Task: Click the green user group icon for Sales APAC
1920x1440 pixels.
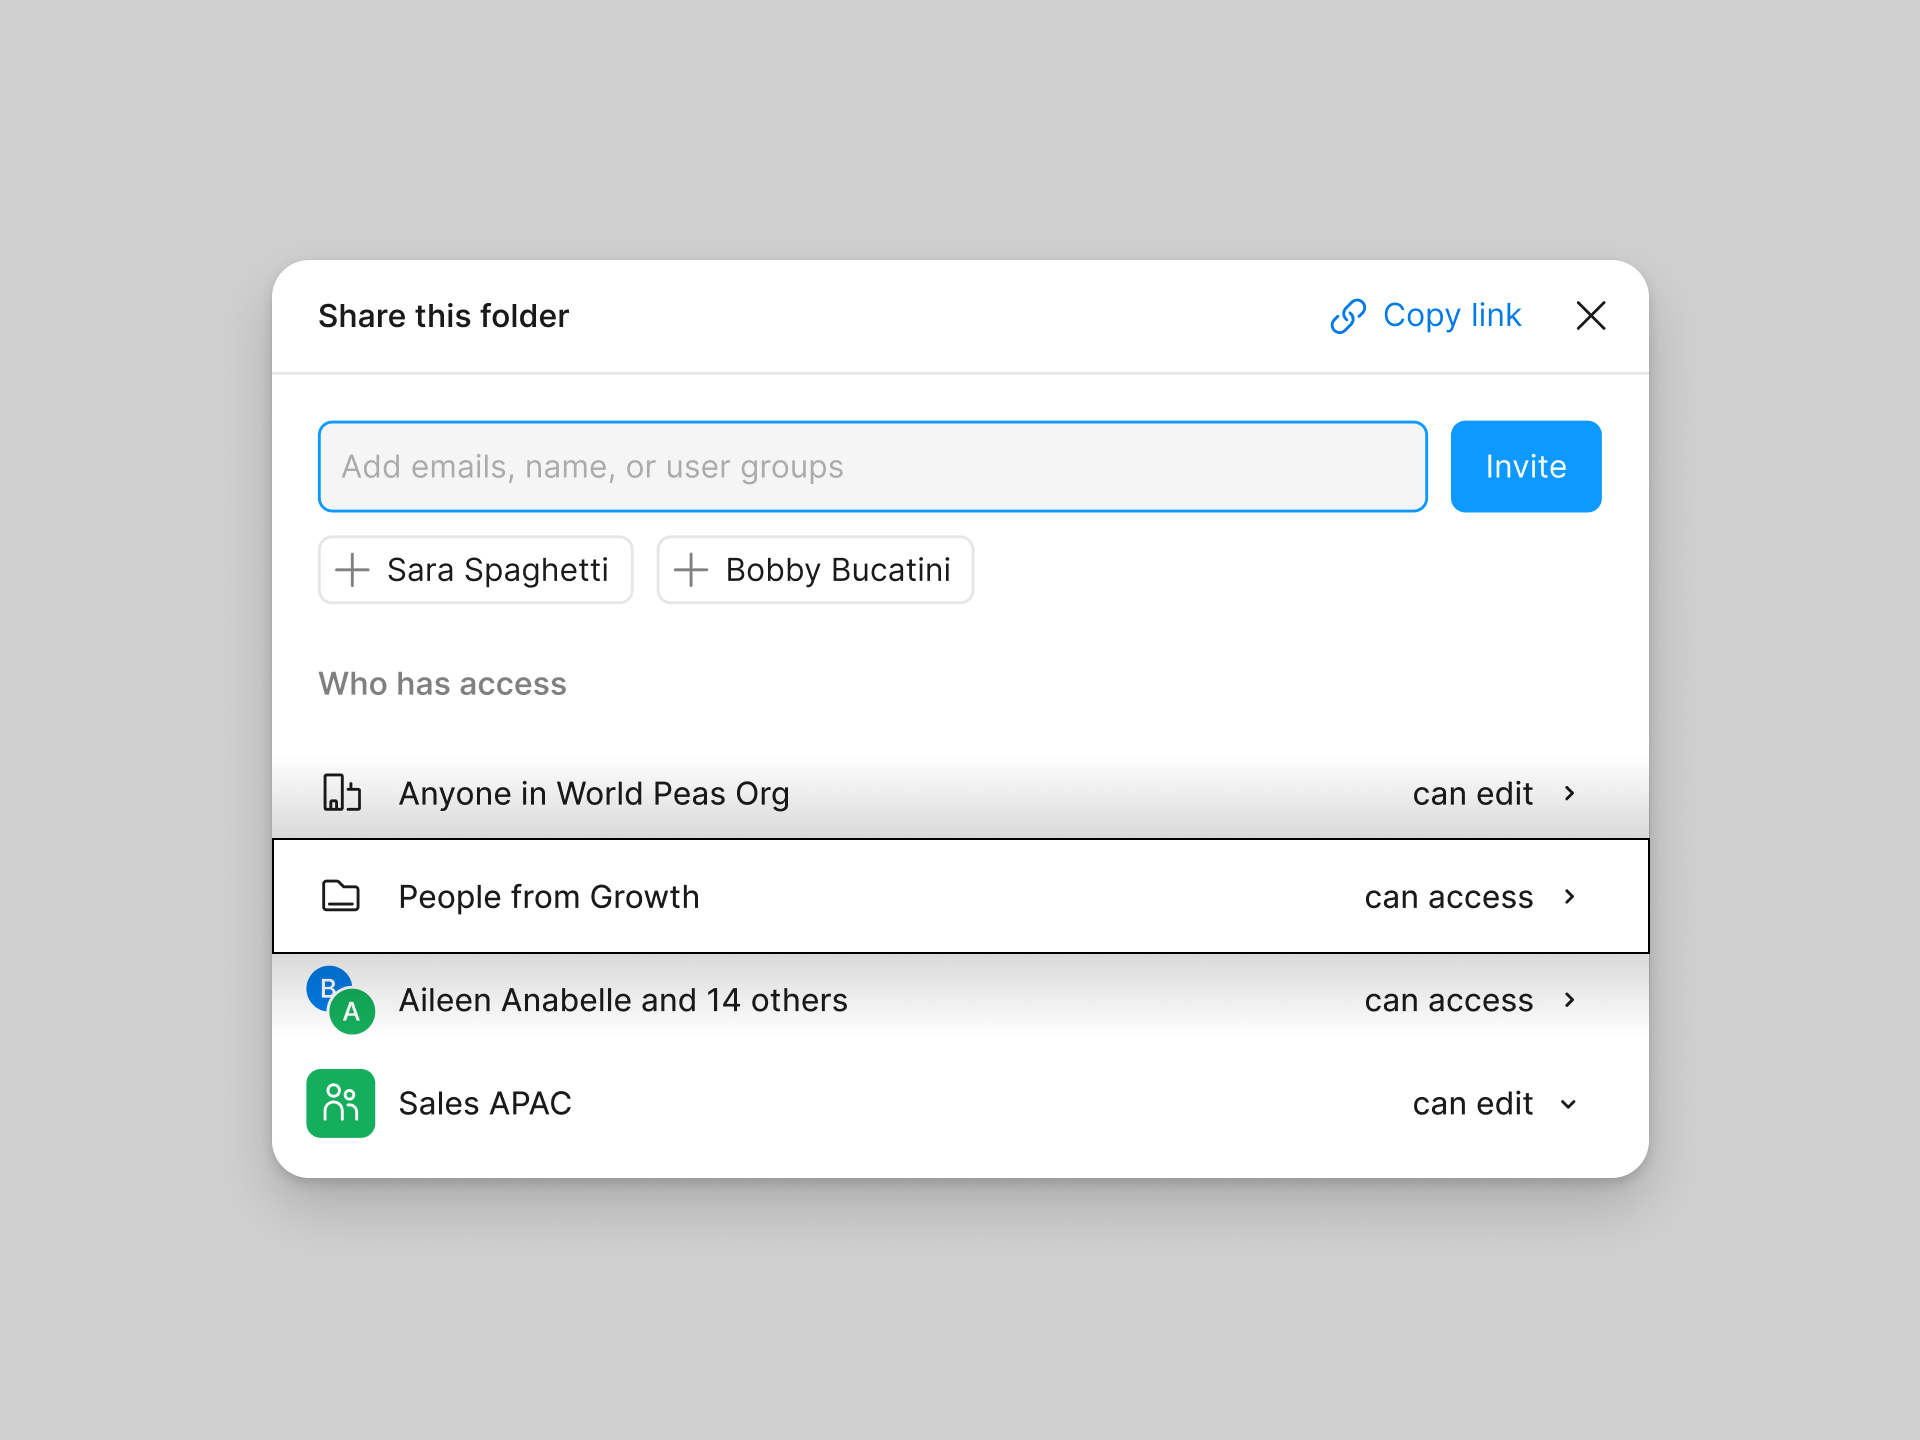Action: click(341, 1103)
